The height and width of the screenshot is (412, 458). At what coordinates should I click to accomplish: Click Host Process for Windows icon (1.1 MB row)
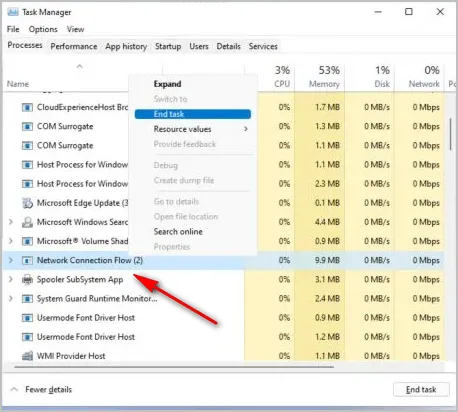(27, 165)
